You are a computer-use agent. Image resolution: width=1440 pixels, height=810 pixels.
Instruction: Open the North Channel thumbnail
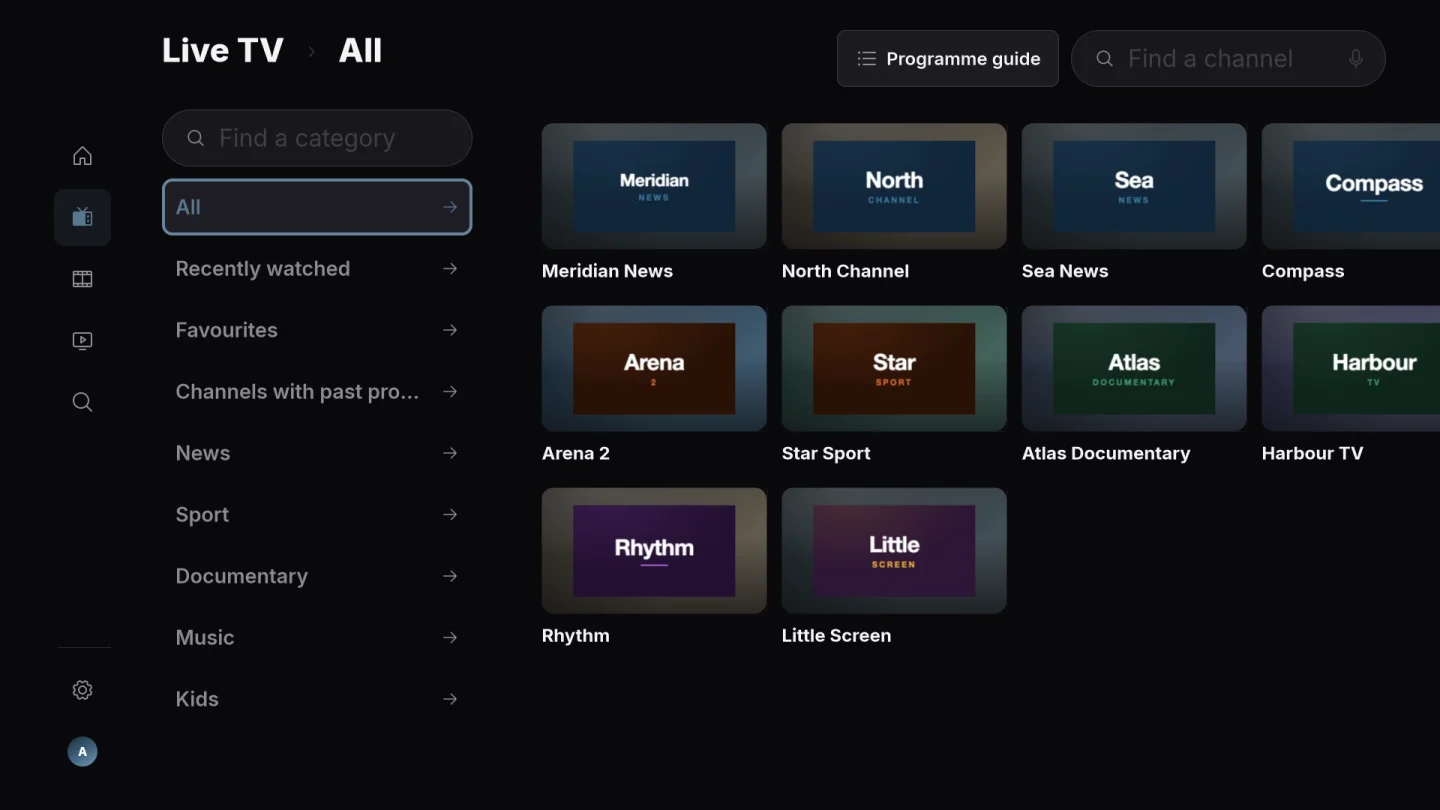[894, 186]
